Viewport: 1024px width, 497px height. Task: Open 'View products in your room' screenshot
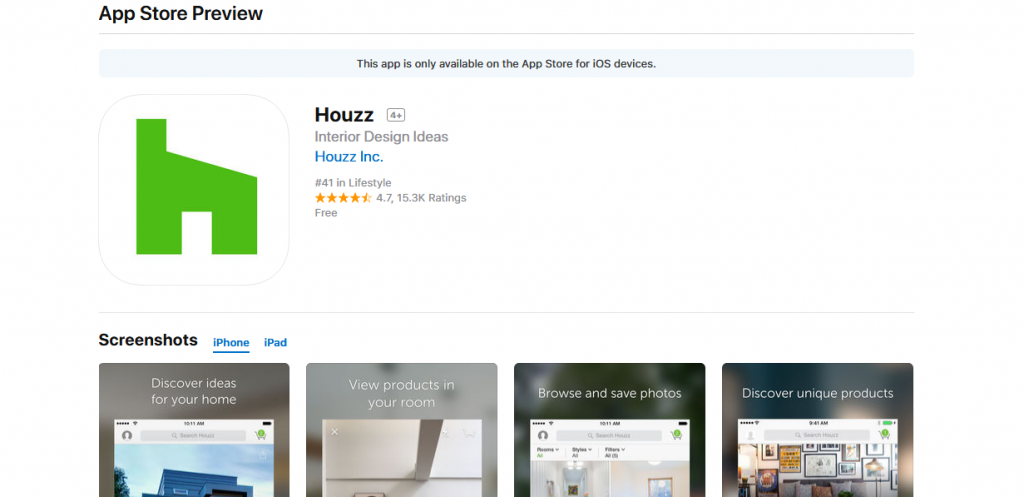tap(402, 430)
